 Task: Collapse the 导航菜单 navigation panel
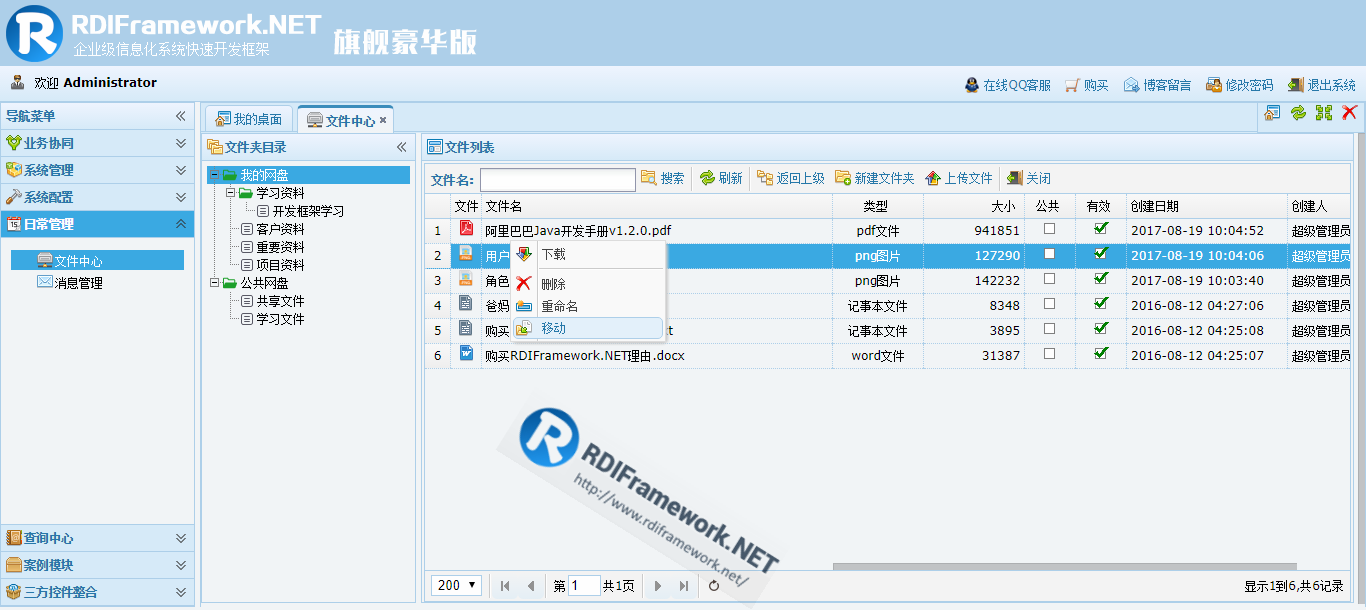coord(181,116)
